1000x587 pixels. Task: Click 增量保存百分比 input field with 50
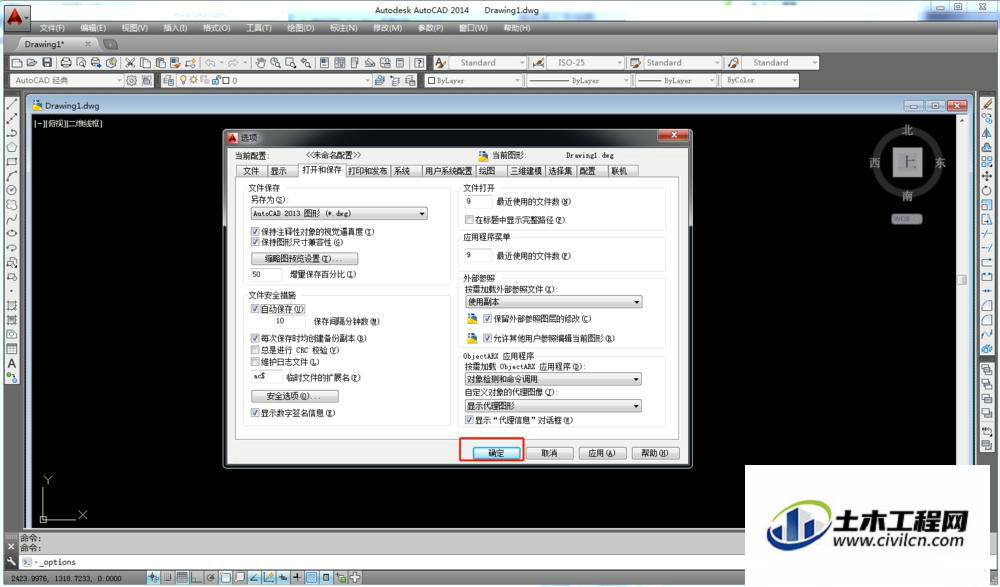(x=267, y=274)
